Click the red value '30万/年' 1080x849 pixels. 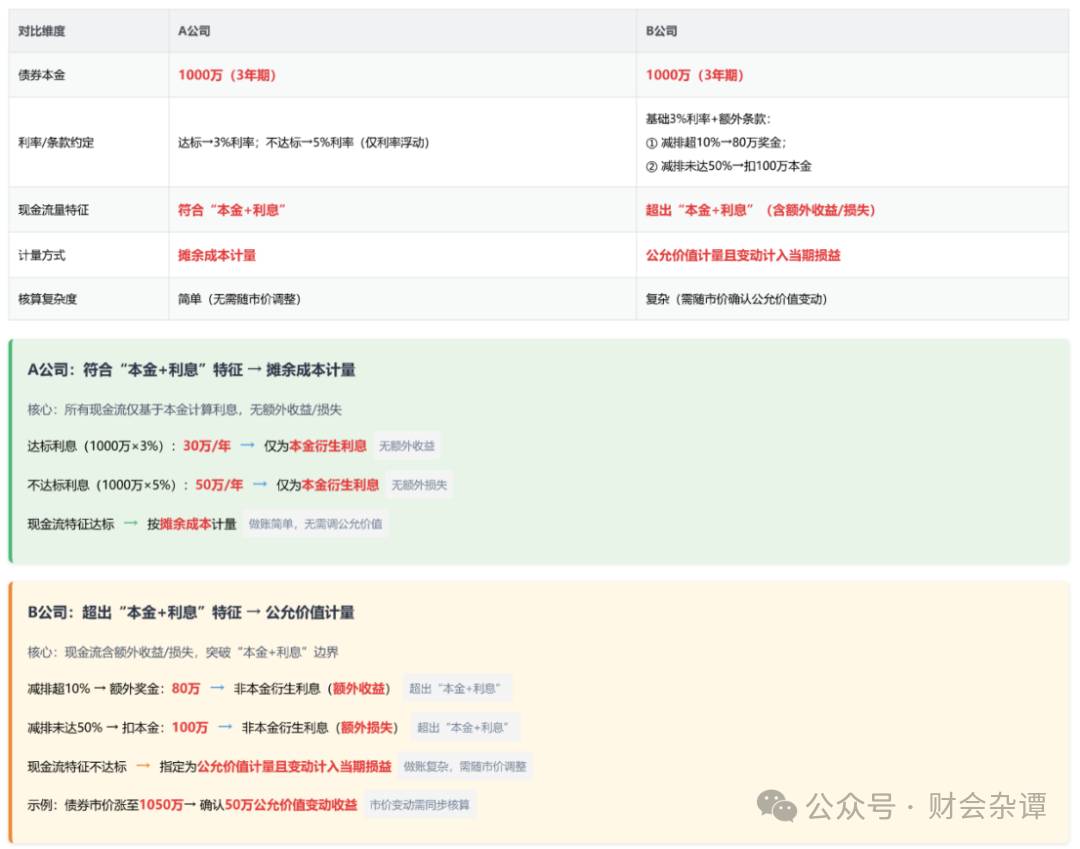(x=207, y=446)
